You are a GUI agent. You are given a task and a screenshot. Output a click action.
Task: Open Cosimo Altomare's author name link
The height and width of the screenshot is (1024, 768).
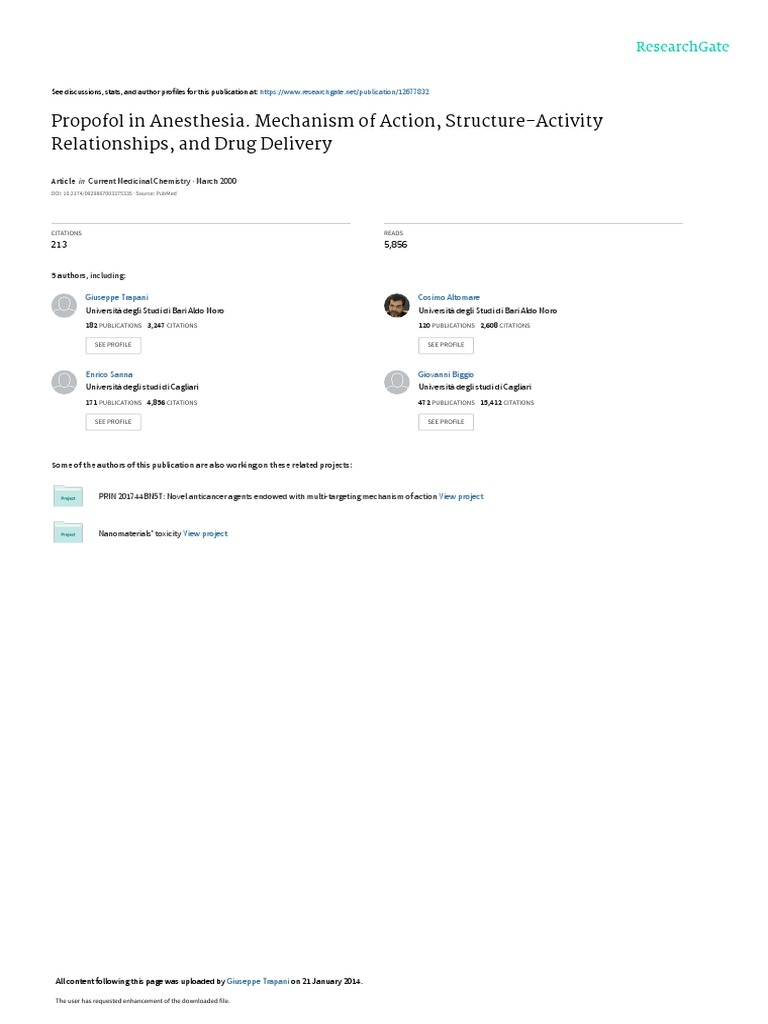pos(442,298)
